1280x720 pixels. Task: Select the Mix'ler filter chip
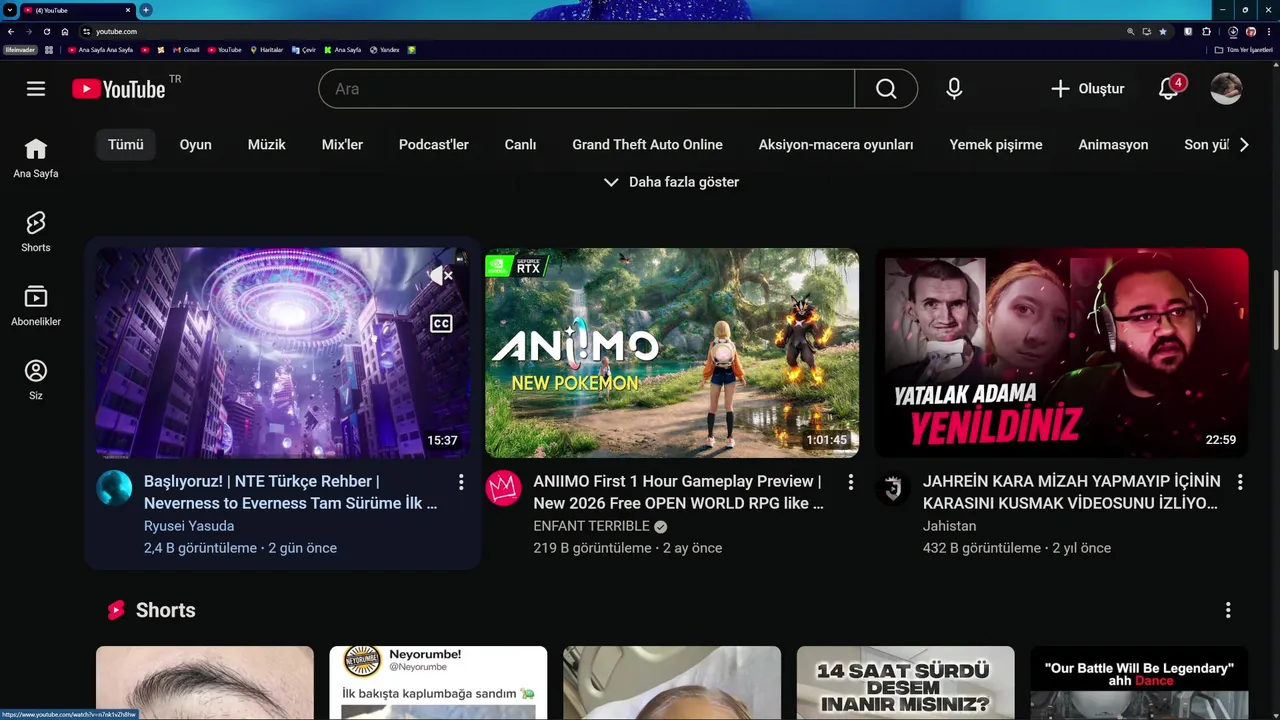[342, 145]
